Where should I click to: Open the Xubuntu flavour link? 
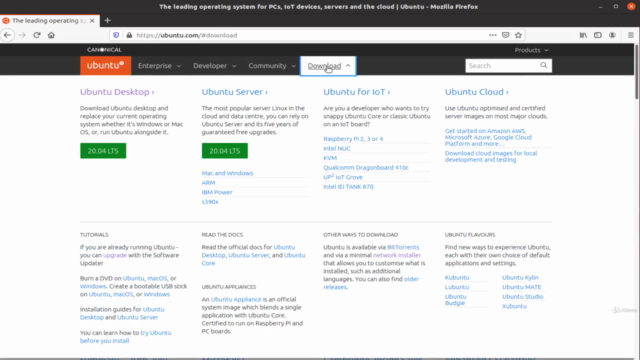(x=514, y=306)
